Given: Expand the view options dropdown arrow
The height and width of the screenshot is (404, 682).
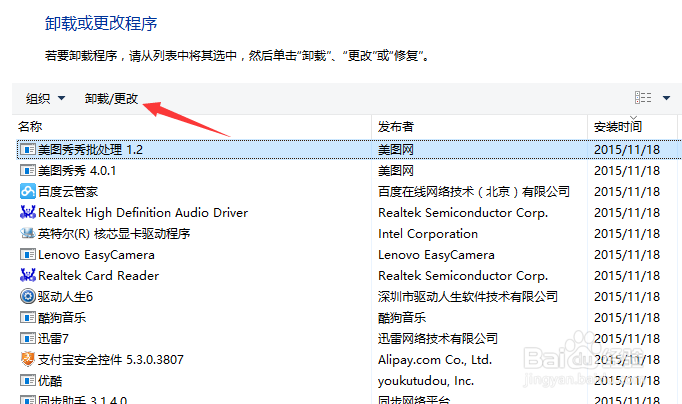Looking at the screenshot, I should click(667, 98).
